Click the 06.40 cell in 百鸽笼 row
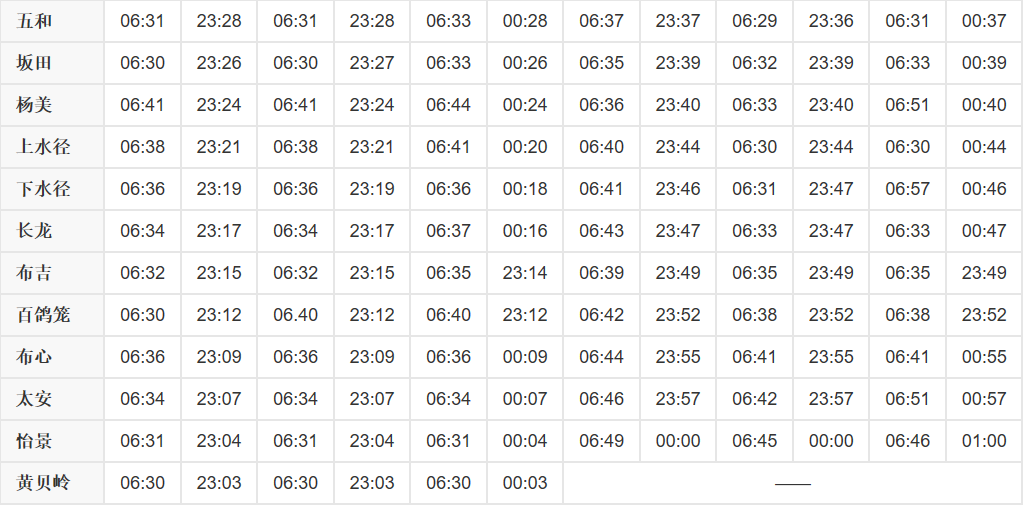This screenshot has height=505, width=1023. [296, 314]
